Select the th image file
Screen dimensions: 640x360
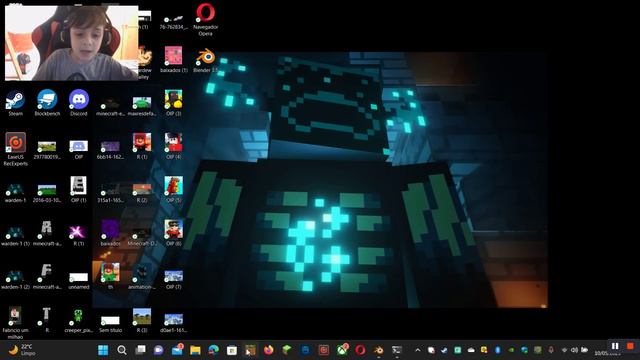coord(110,276)
